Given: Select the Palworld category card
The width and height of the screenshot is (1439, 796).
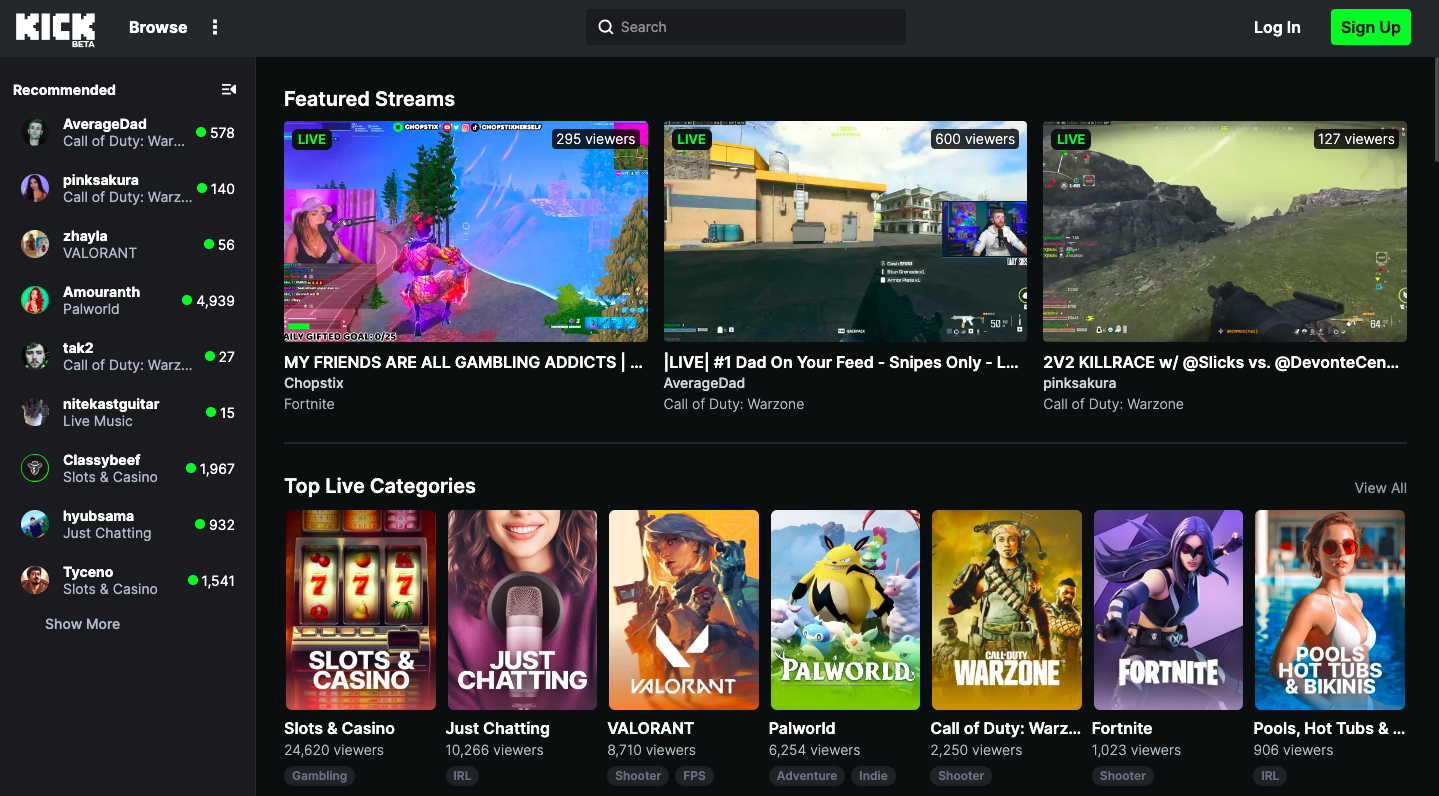Looking at the screenshot, I should (x=845, y=610).
